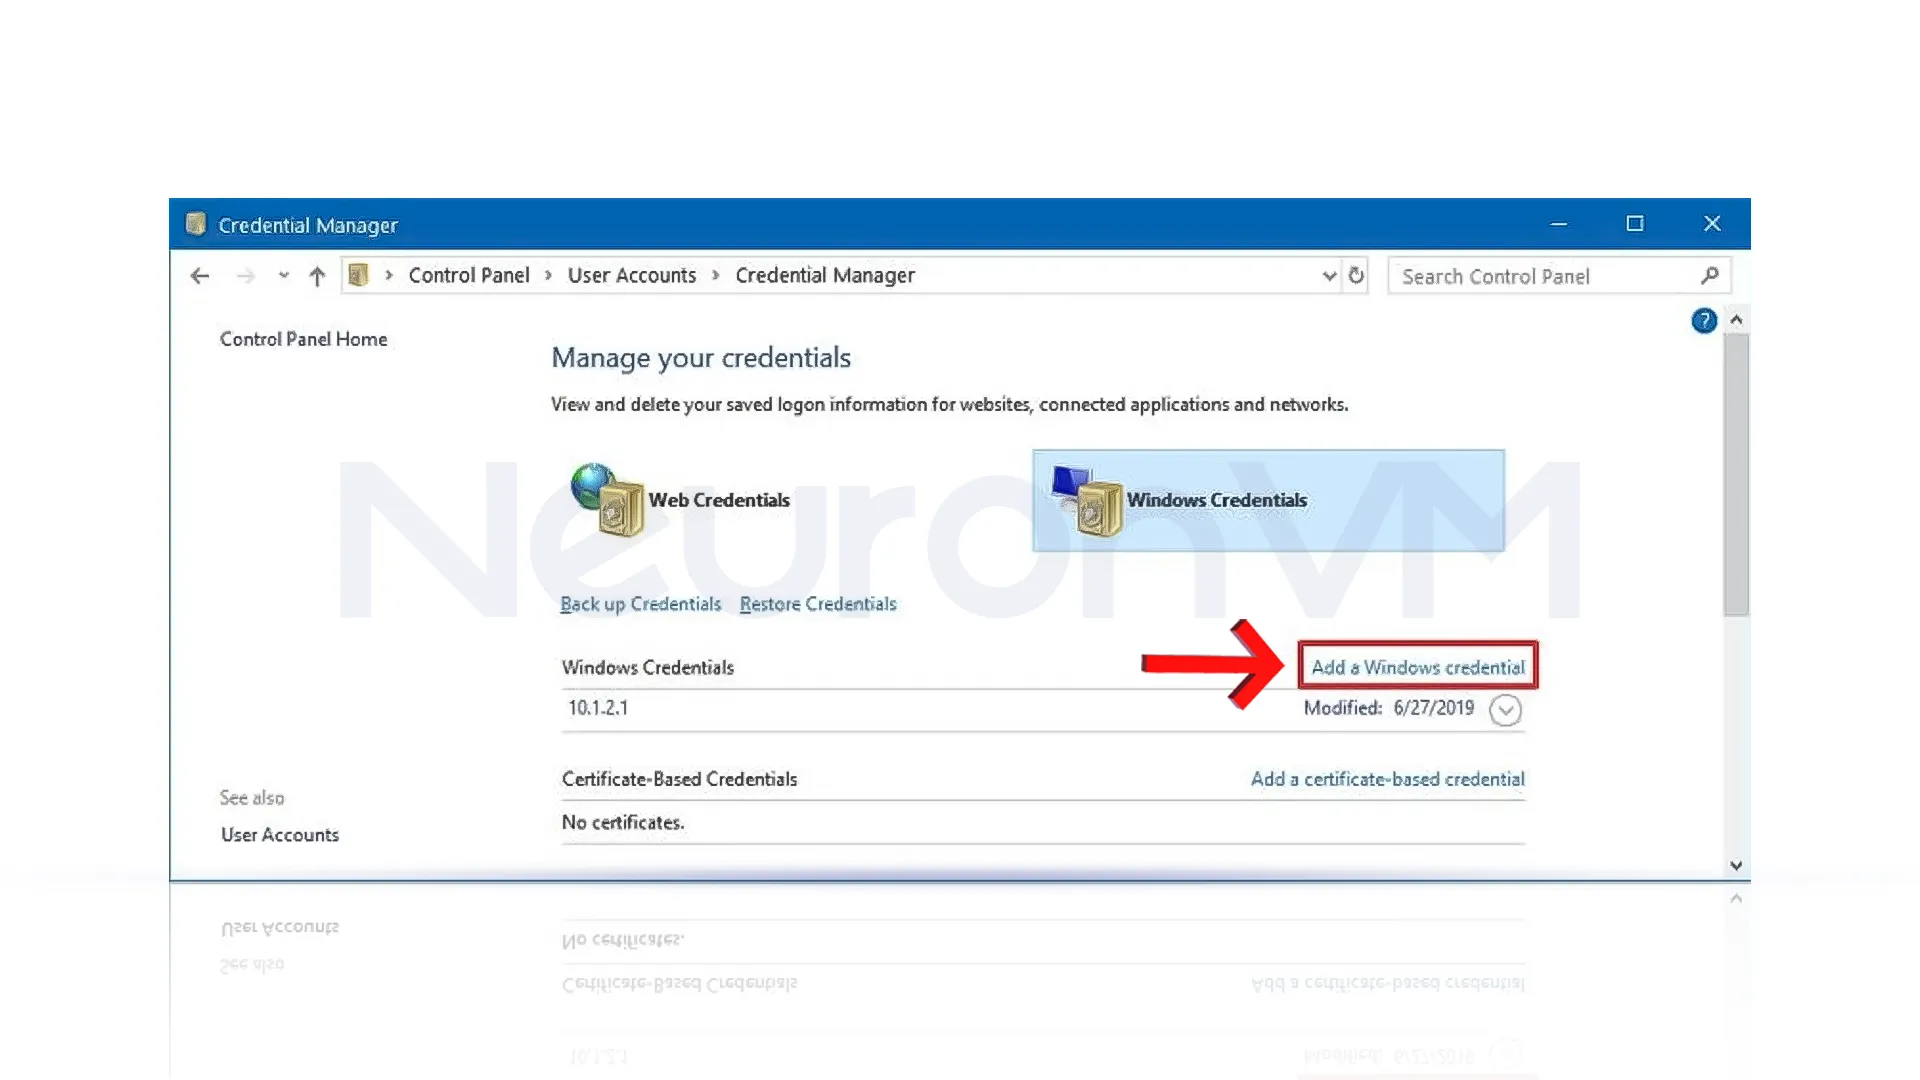Screen dimensions: 1920x1080
Task: Expand the 10.1.2.1 credential entry
Action: pyautogui.click(x=1505, y=709)
